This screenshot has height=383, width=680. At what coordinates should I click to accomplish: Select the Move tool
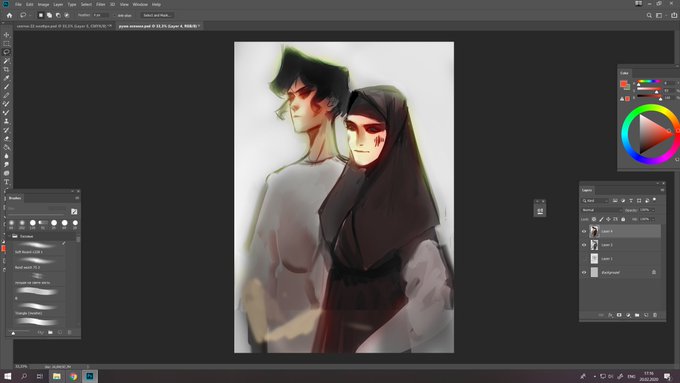[x=6, y=35]
